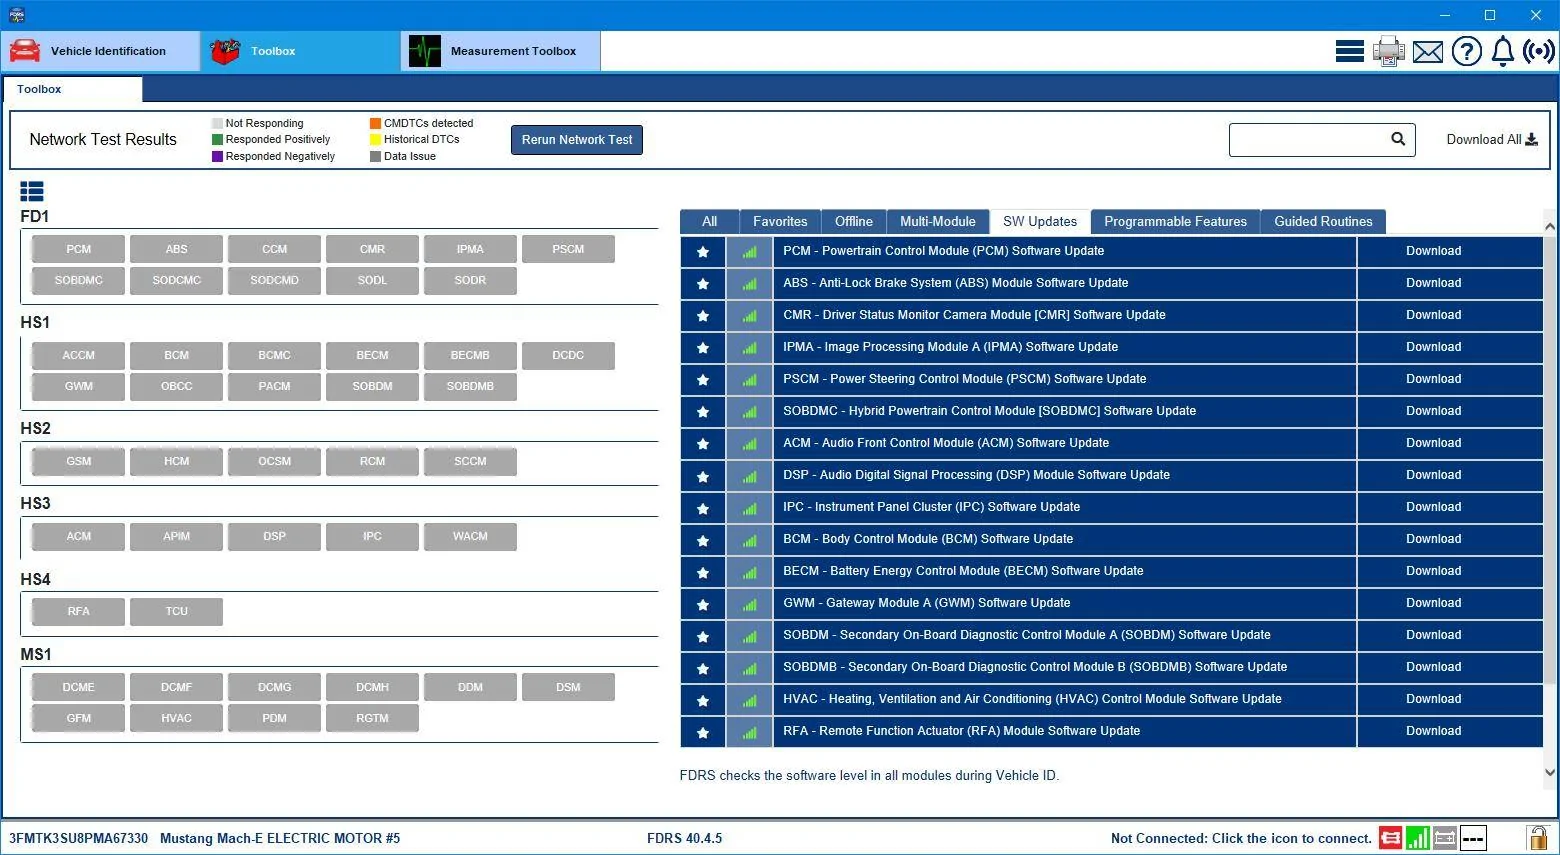Screen dimensions: 1560x855
Task: Click the wireless broadcast icon in the header
Action: (x=1538, y=51)
